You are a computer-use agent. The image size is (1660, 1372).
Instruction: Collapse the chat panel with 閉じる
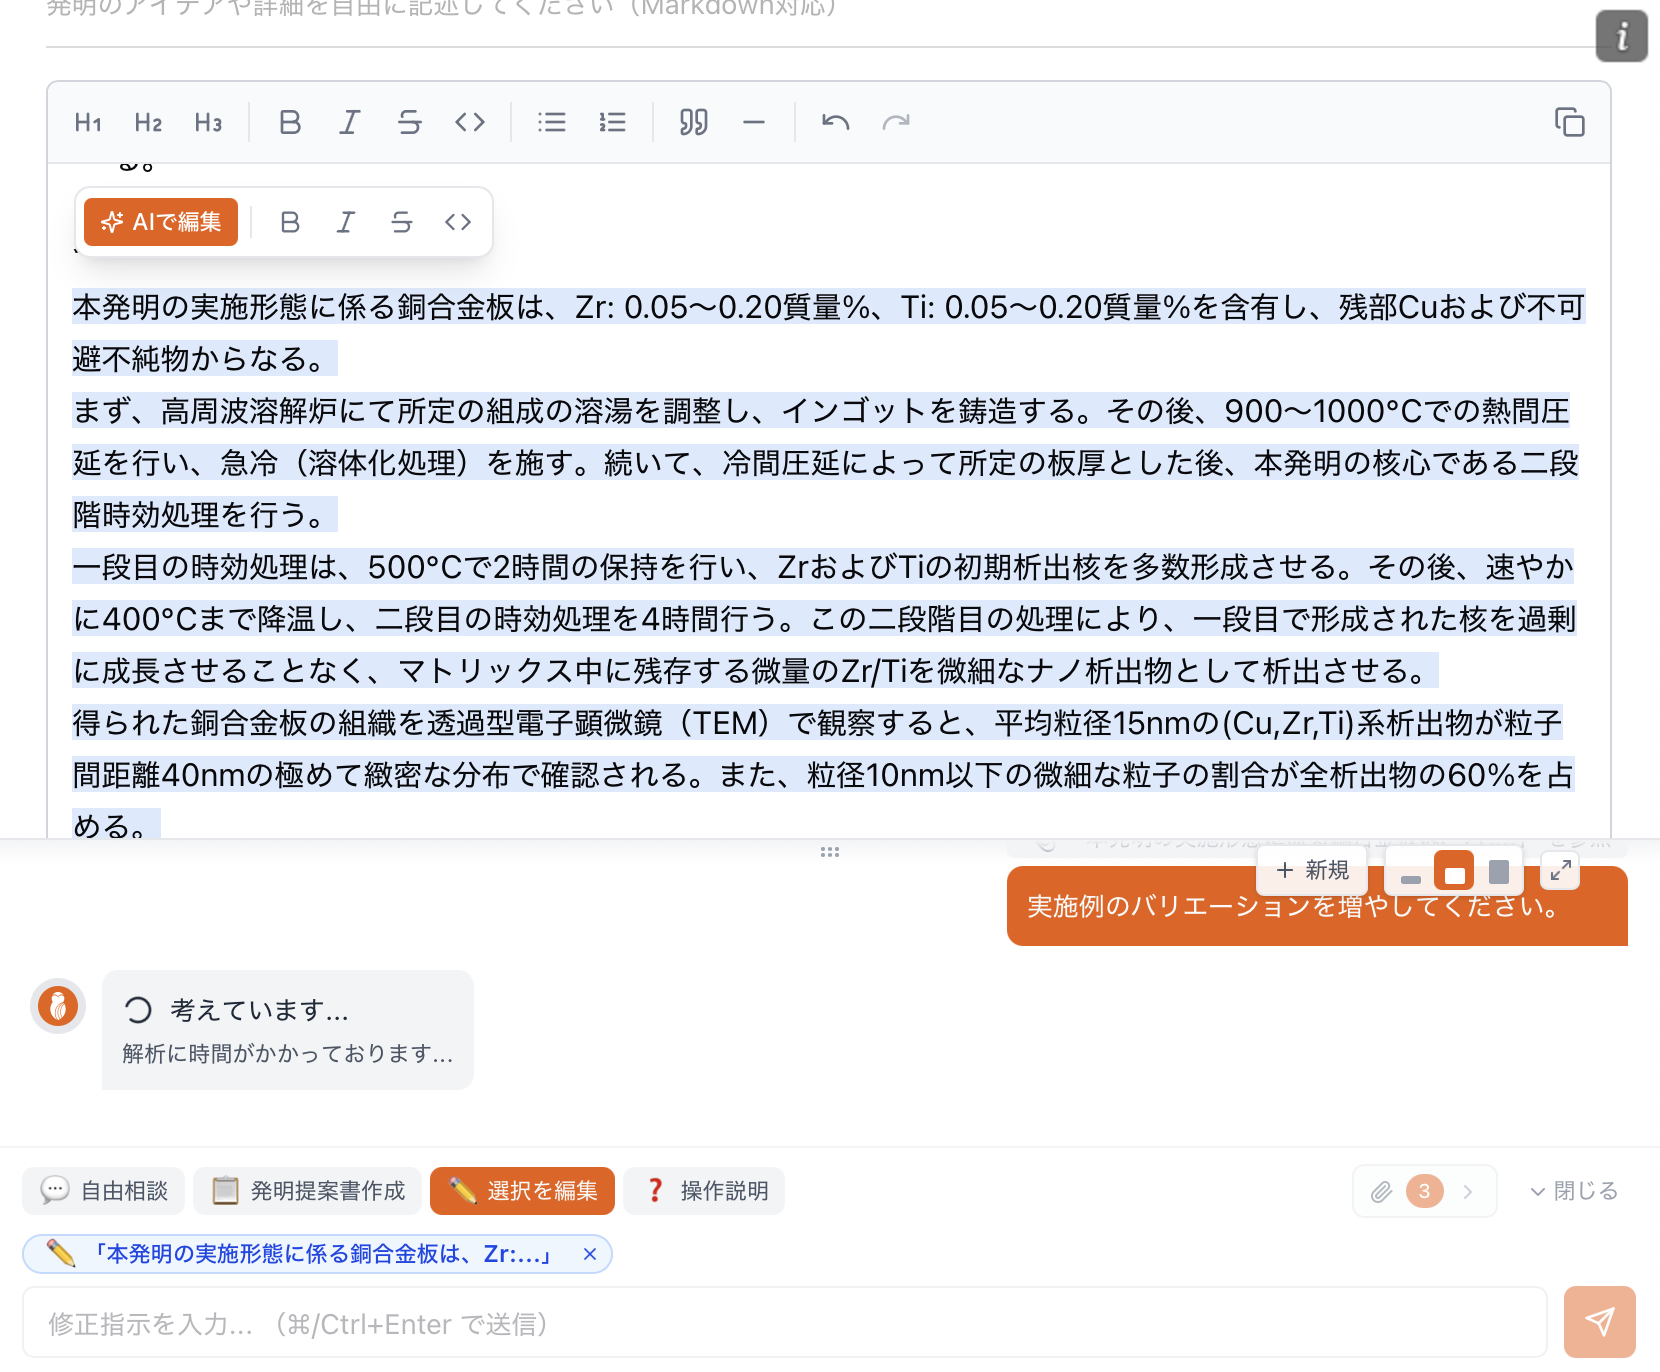[x=1574, y=1191]
